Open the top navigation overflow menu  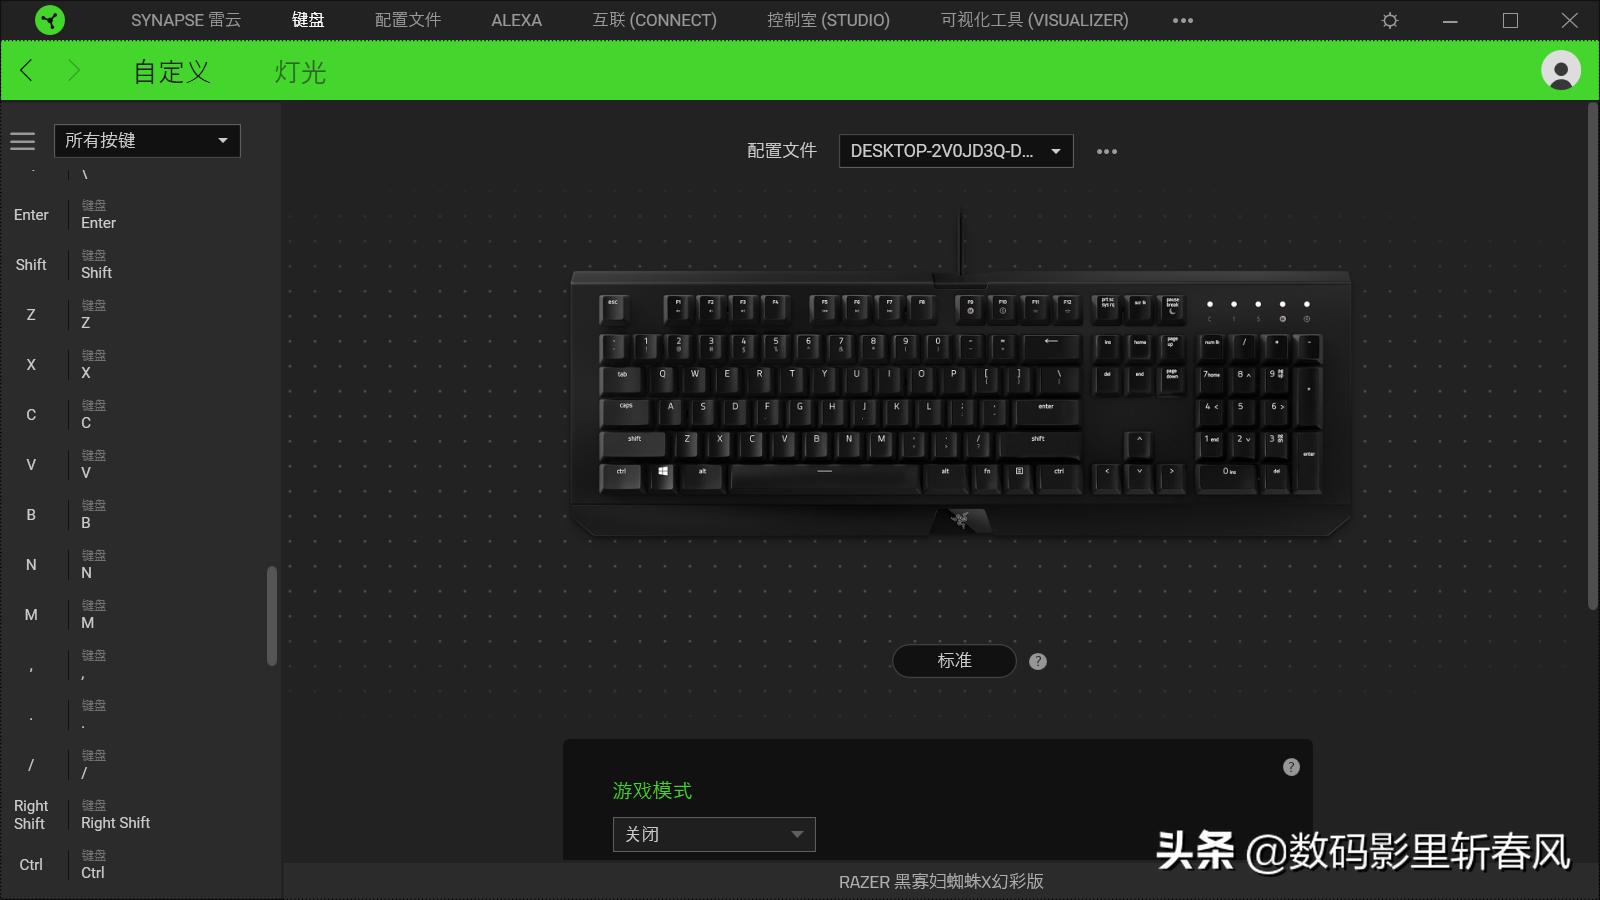coord(1183,20)
